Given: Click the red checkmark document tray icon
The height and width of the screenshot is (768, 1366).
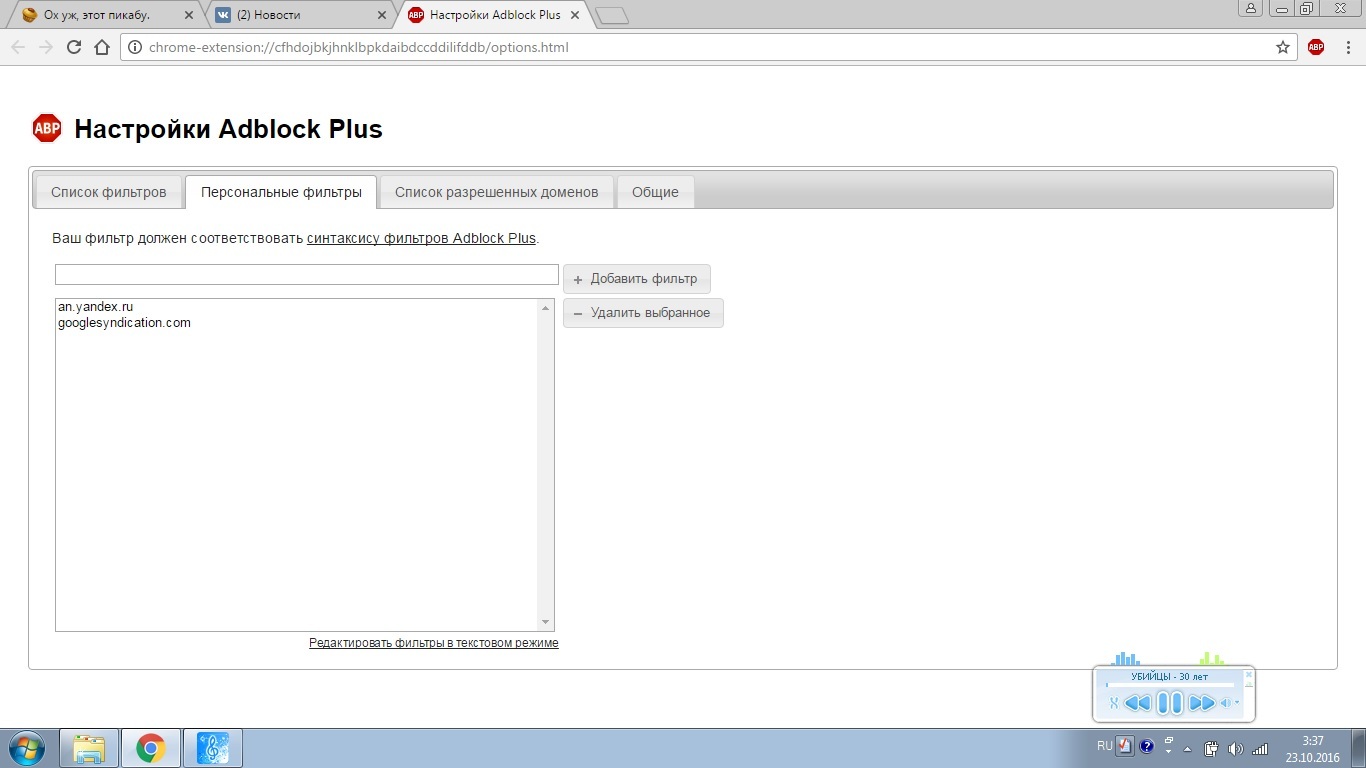Looking at the screenshot, I should point(1125,746).
